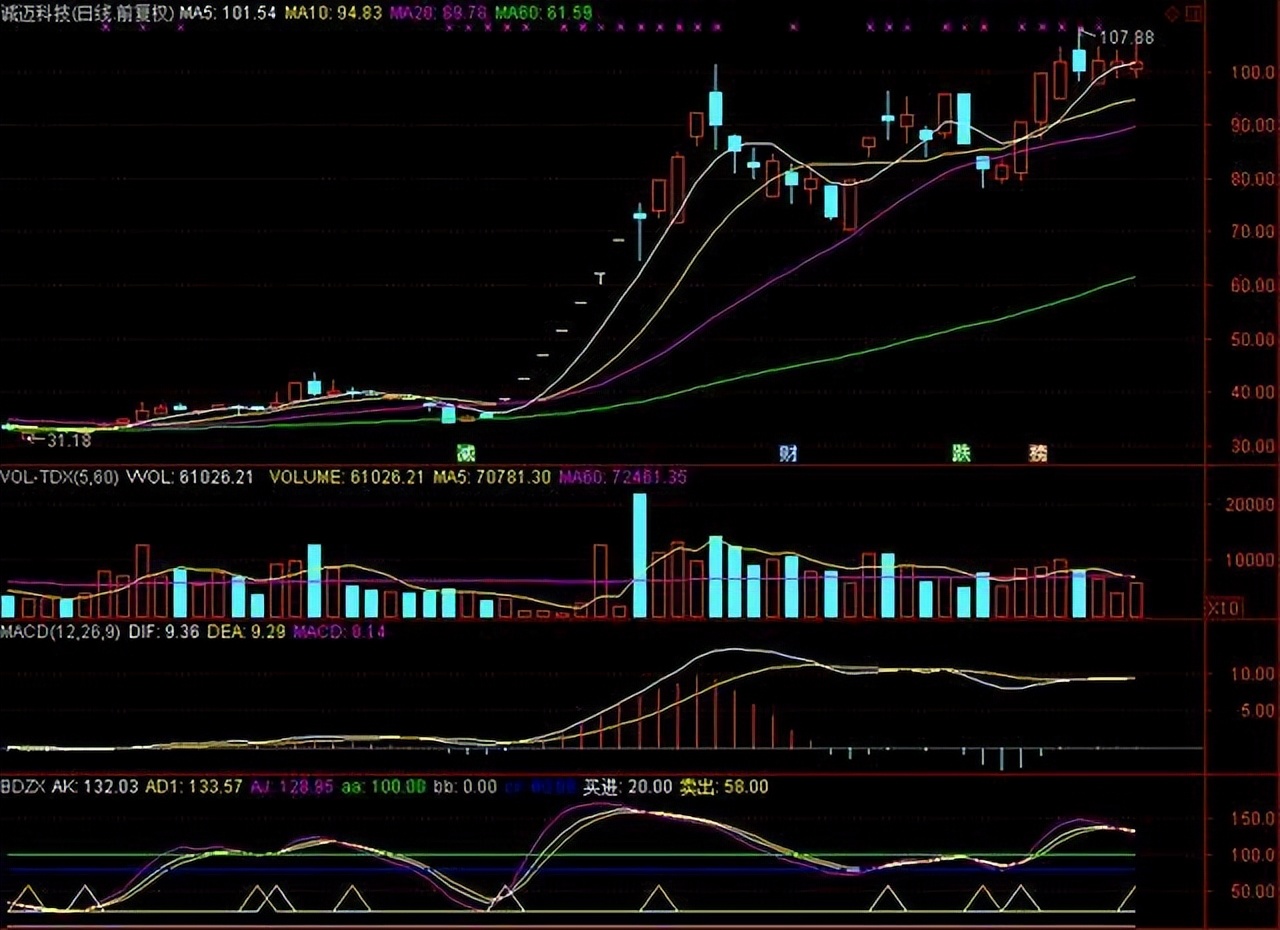This screenshot has height=930, width=1280.
Task: Select the MA5: 101.54 indicator label
Action: (x=229, y=13)
